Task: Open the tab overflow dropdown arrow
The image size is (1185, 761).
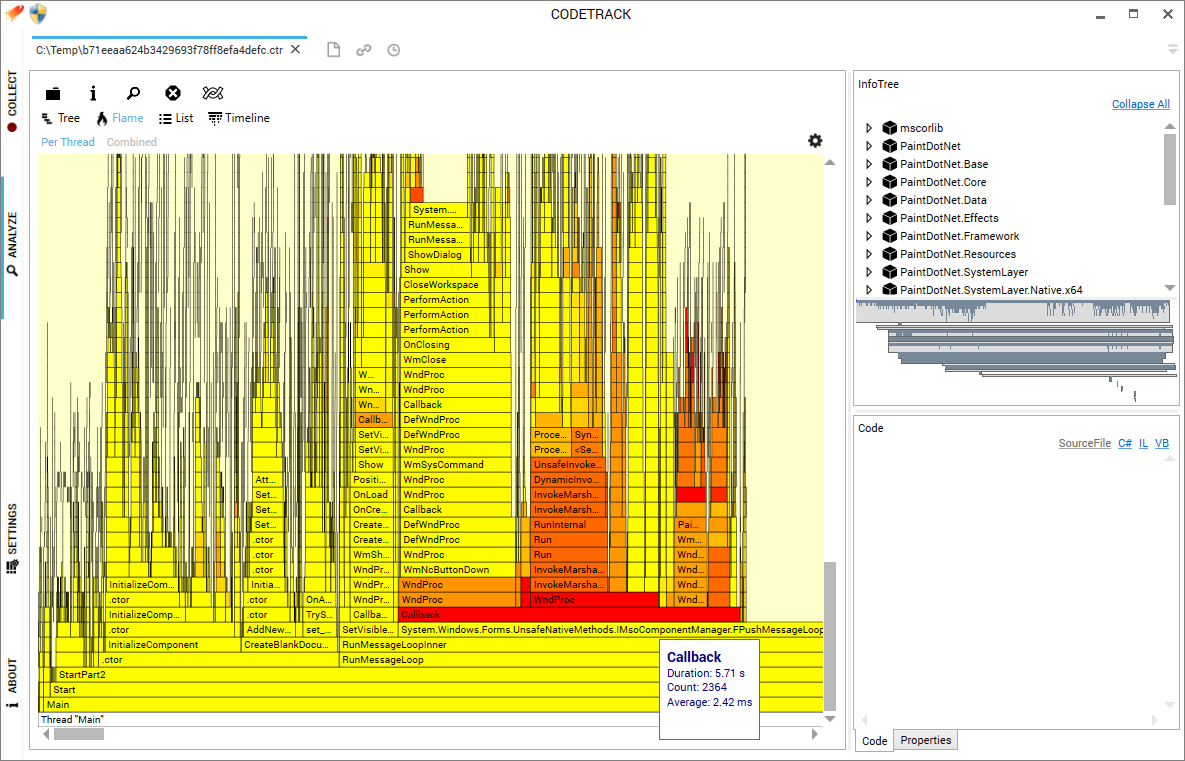Action: pos(1172,50)
